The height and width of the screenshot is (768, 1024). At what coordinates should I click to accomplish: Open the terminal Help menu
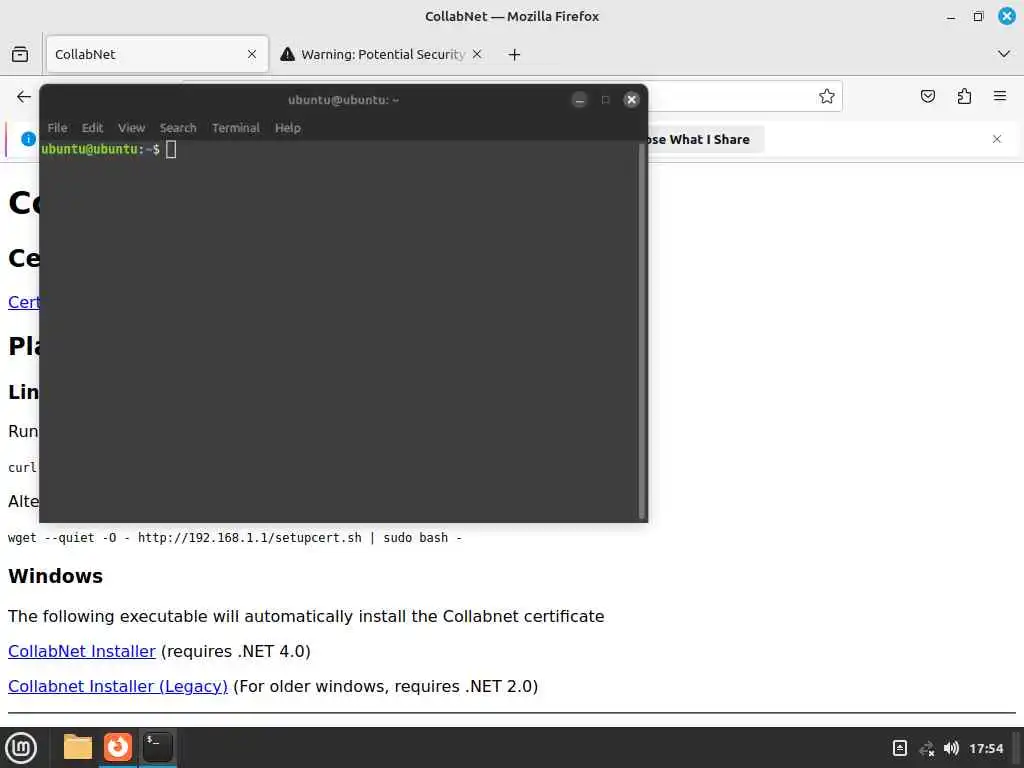tap(288, 128)
